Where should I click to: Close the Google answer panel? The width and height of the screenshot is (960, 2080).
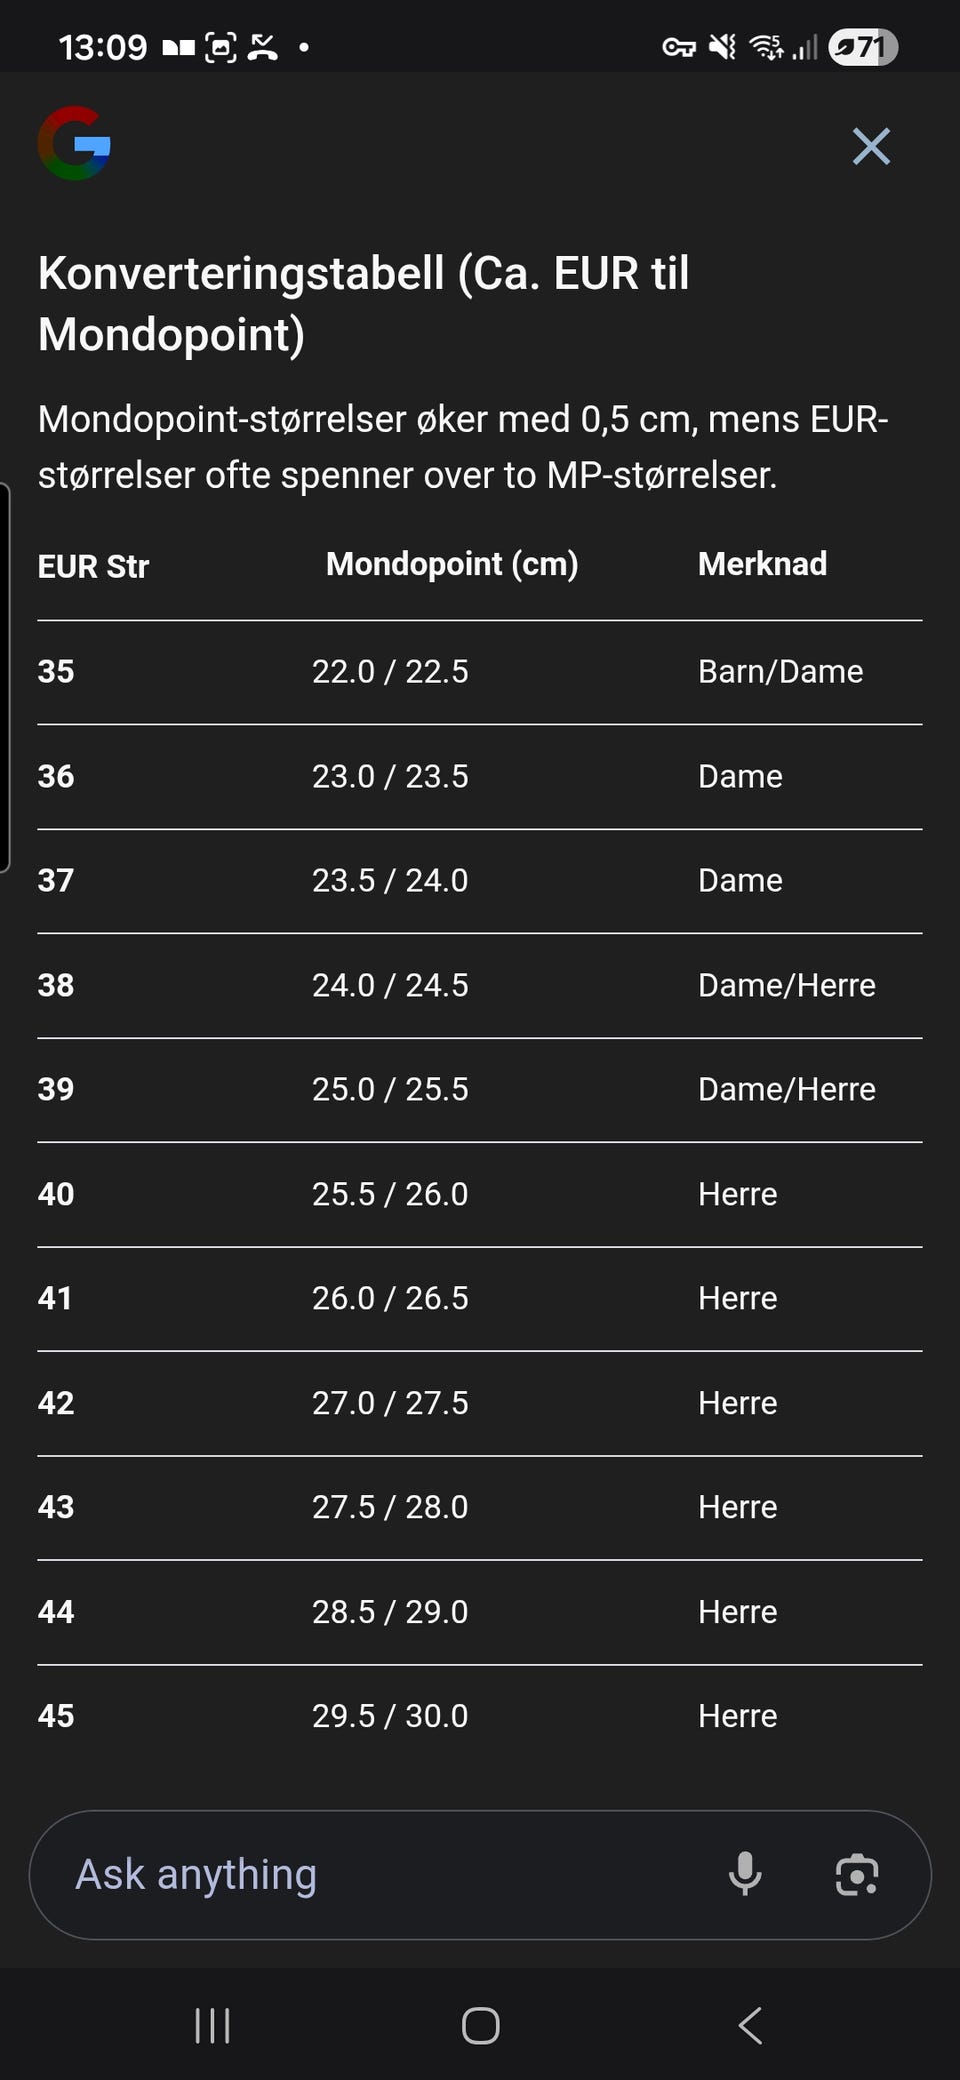point(871,146)
